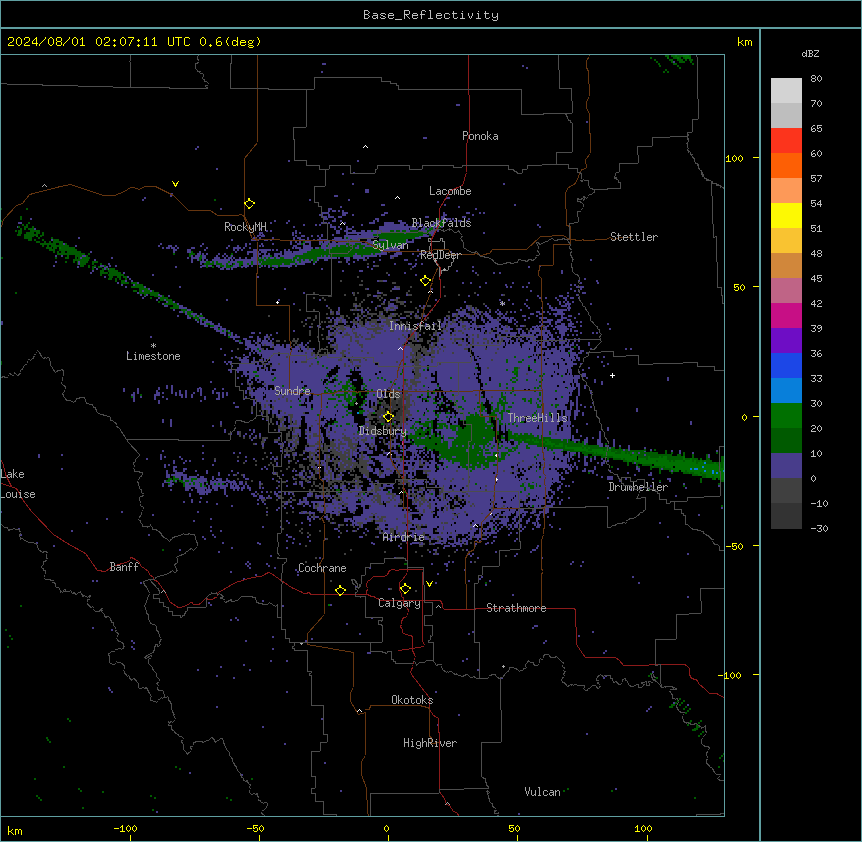Select the Lacombe label on the map
Screen dimensions: 862x842
tap(450, 191)
